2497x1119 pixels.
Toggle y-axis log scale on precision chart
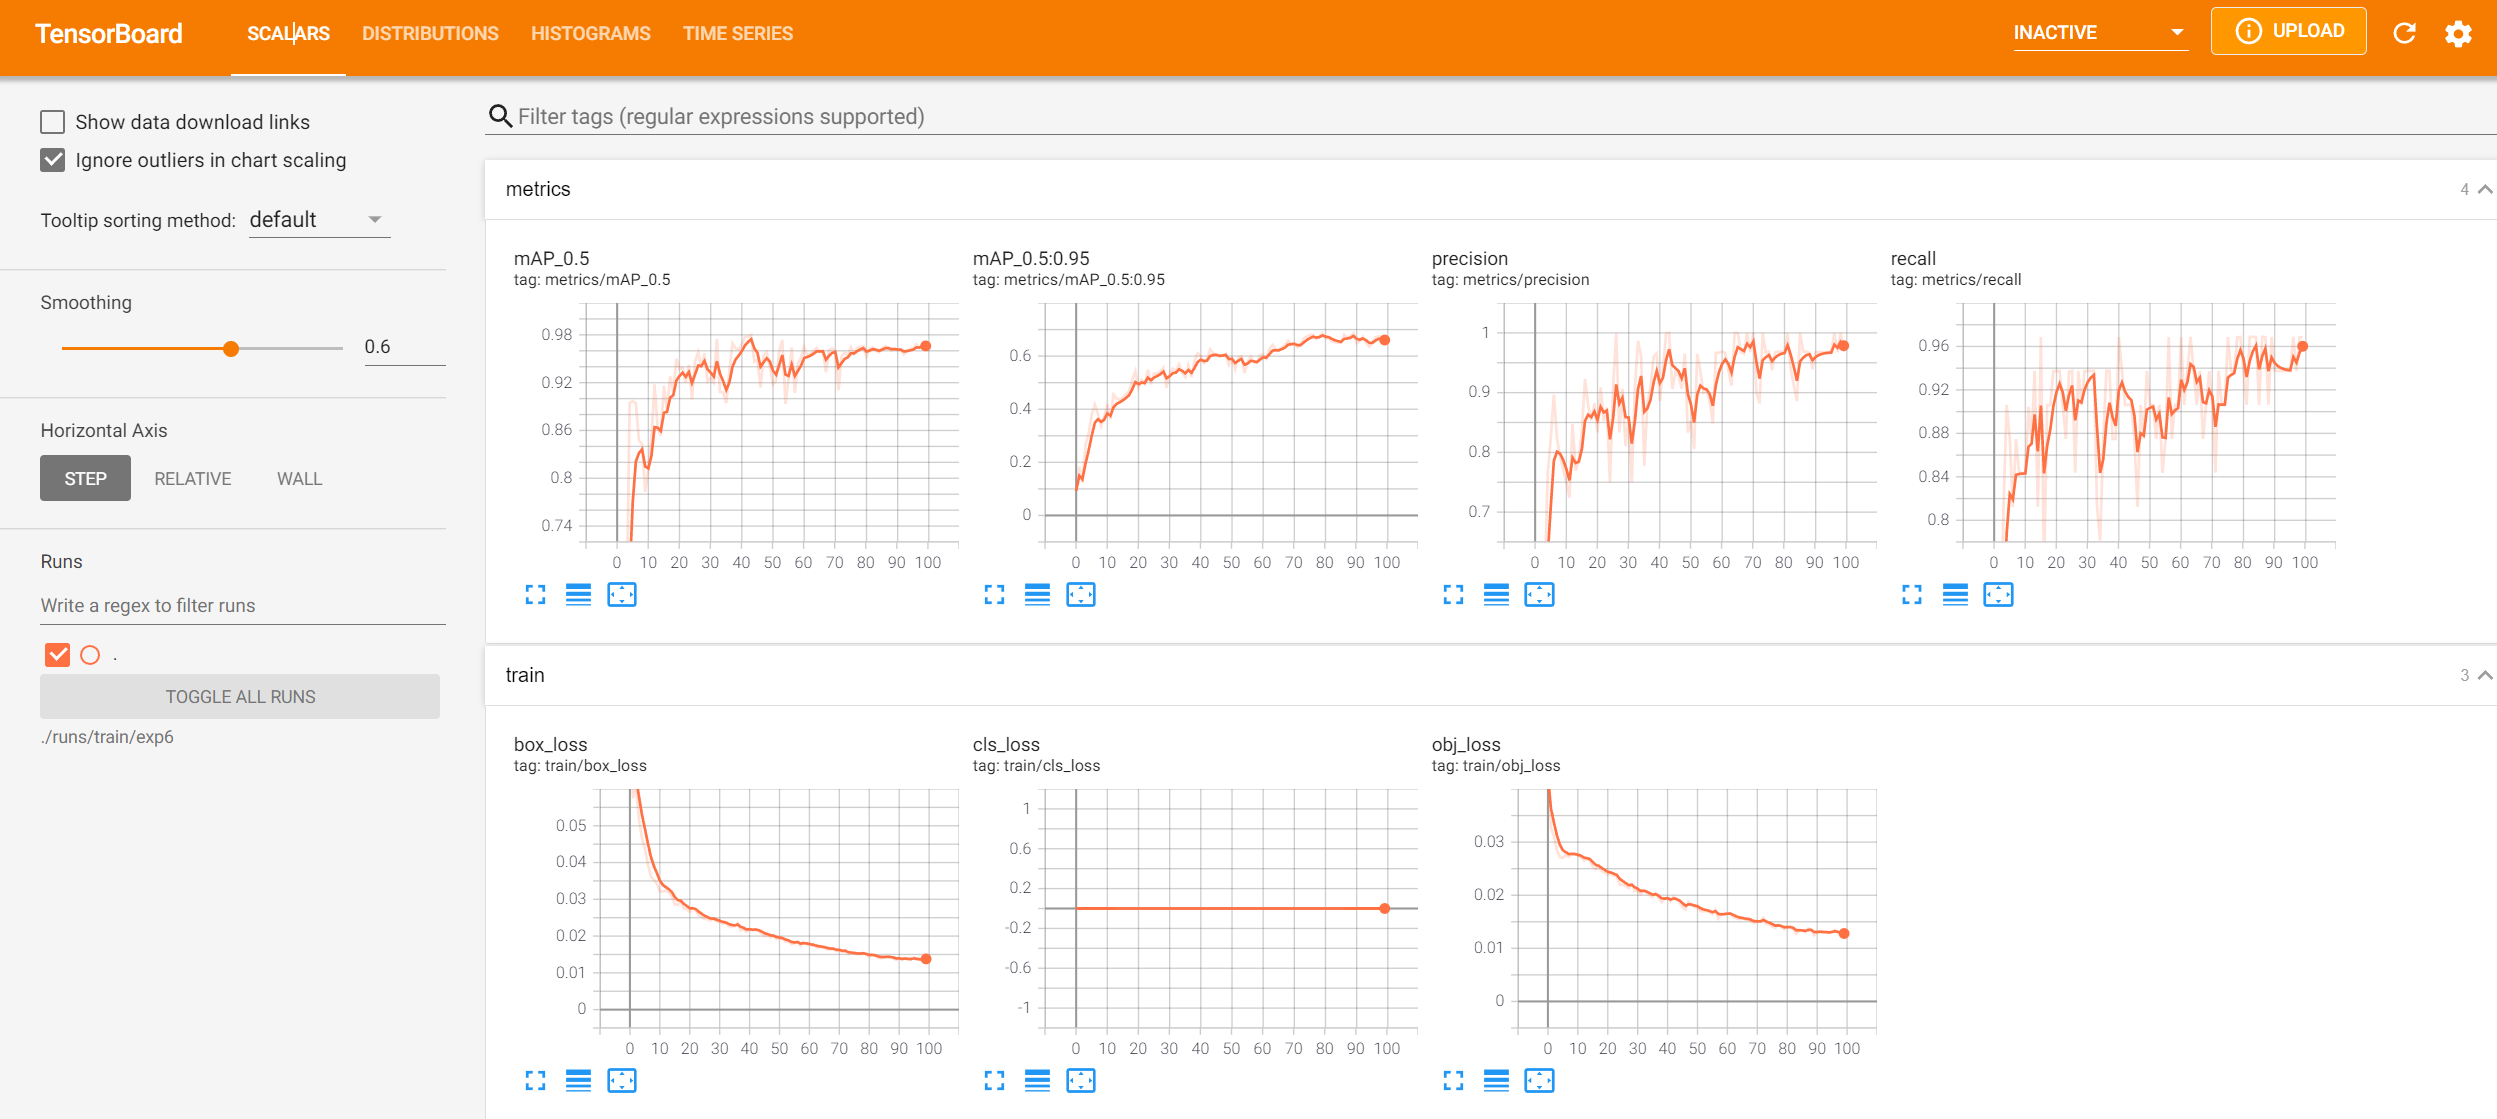pos(1496,595)
